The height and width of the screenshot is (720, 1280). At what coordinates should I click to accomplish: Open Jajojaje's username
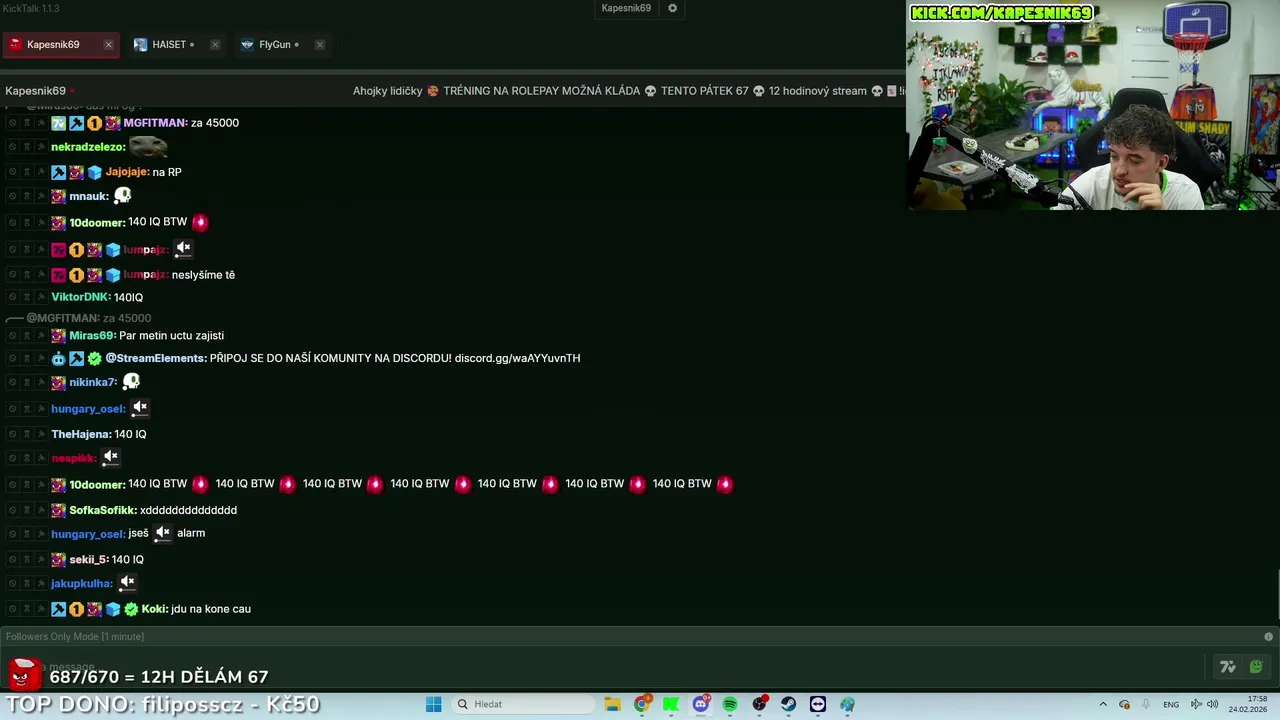pyautogui.click(x=127, y=172)
